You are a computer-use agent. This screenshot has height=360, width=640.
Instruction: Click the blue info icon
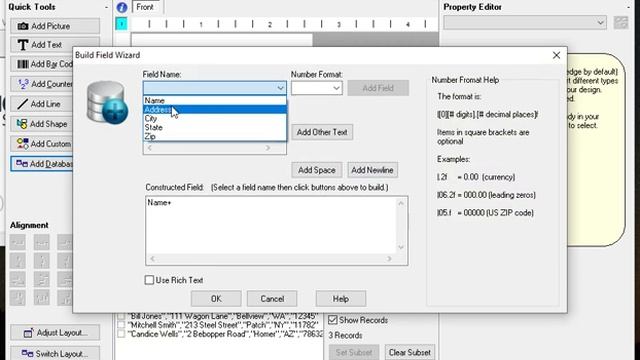122,7
